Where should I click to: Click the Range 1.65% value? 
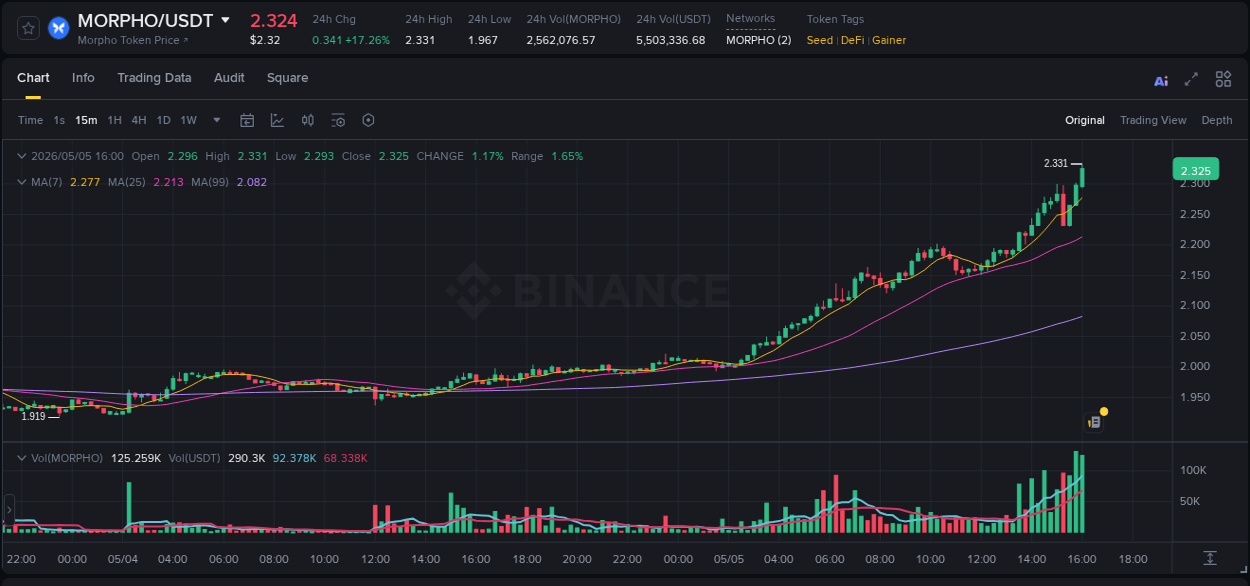click(x=567, y=156)
